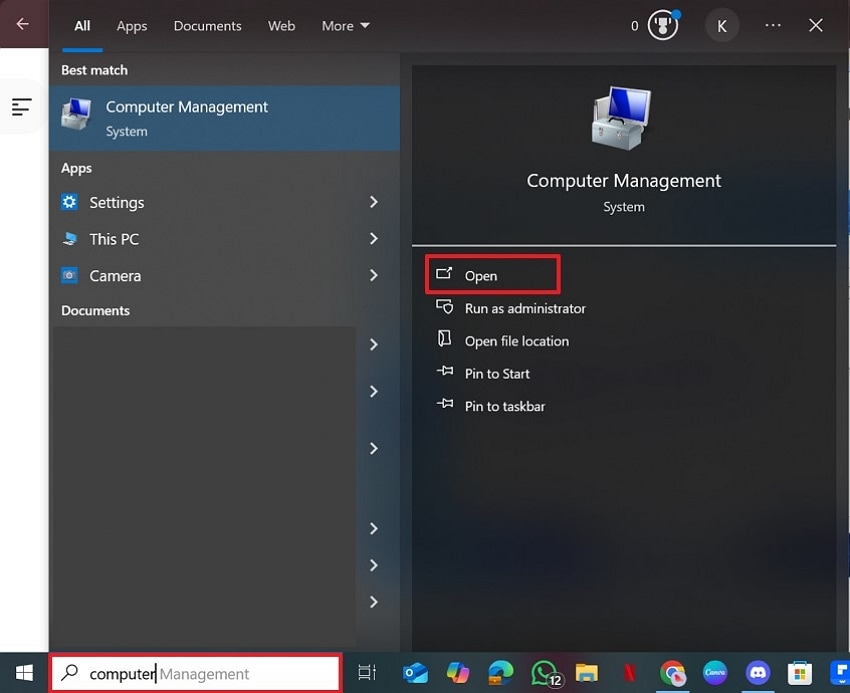Open the Windows Start button
Screen dimensions: 850x693
[24, 673]
